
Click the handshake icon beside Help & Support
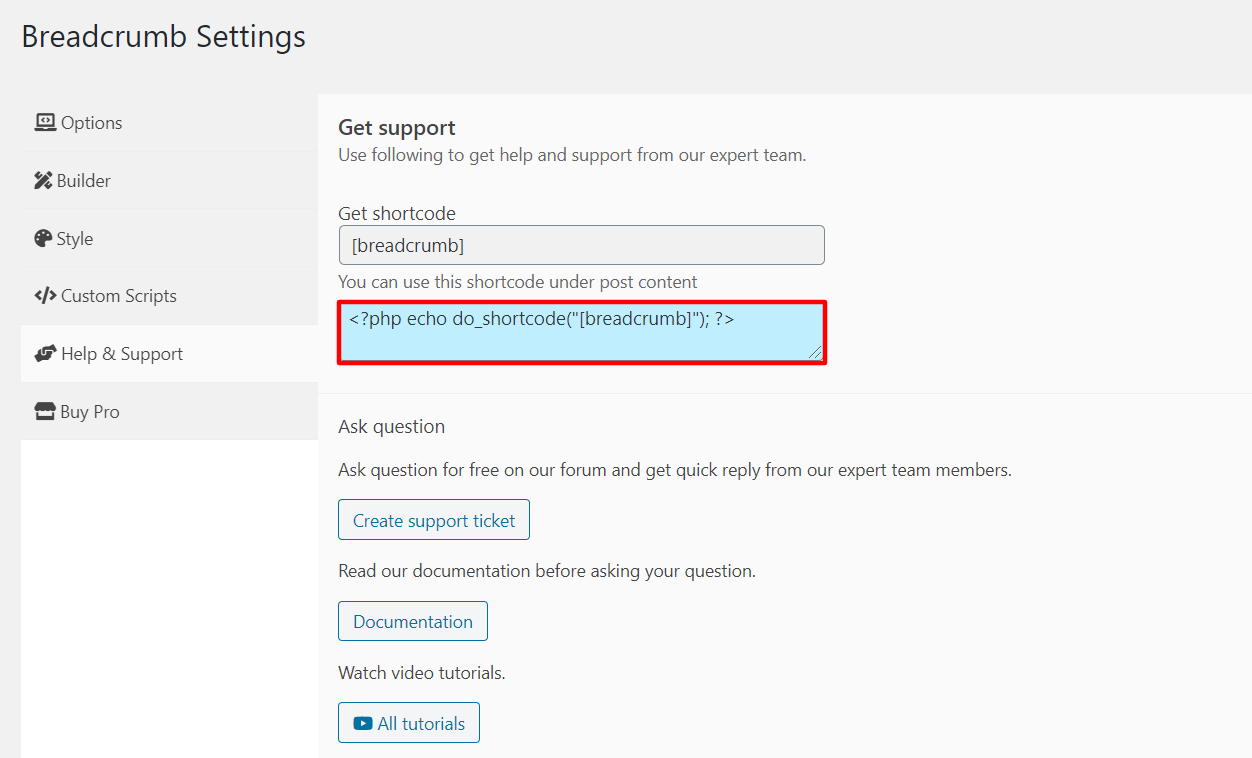pyautogui.click(x=45, y=353)
